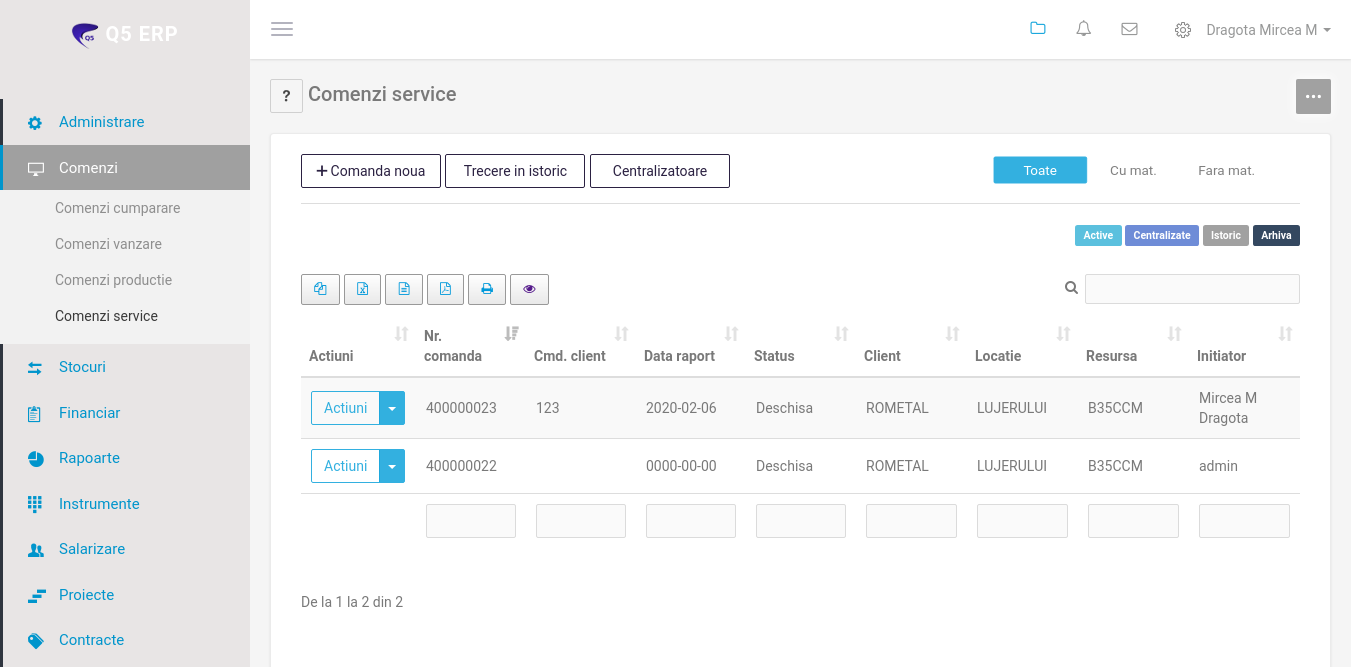Export the table to PDF
1351x667 pixels.
pos(445,289)
